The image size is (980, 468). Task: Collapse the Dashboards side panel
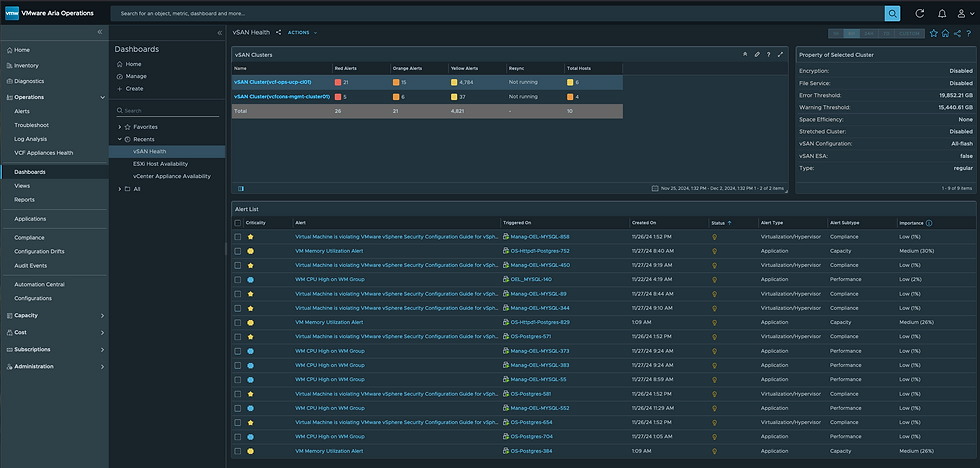[219, 32]
